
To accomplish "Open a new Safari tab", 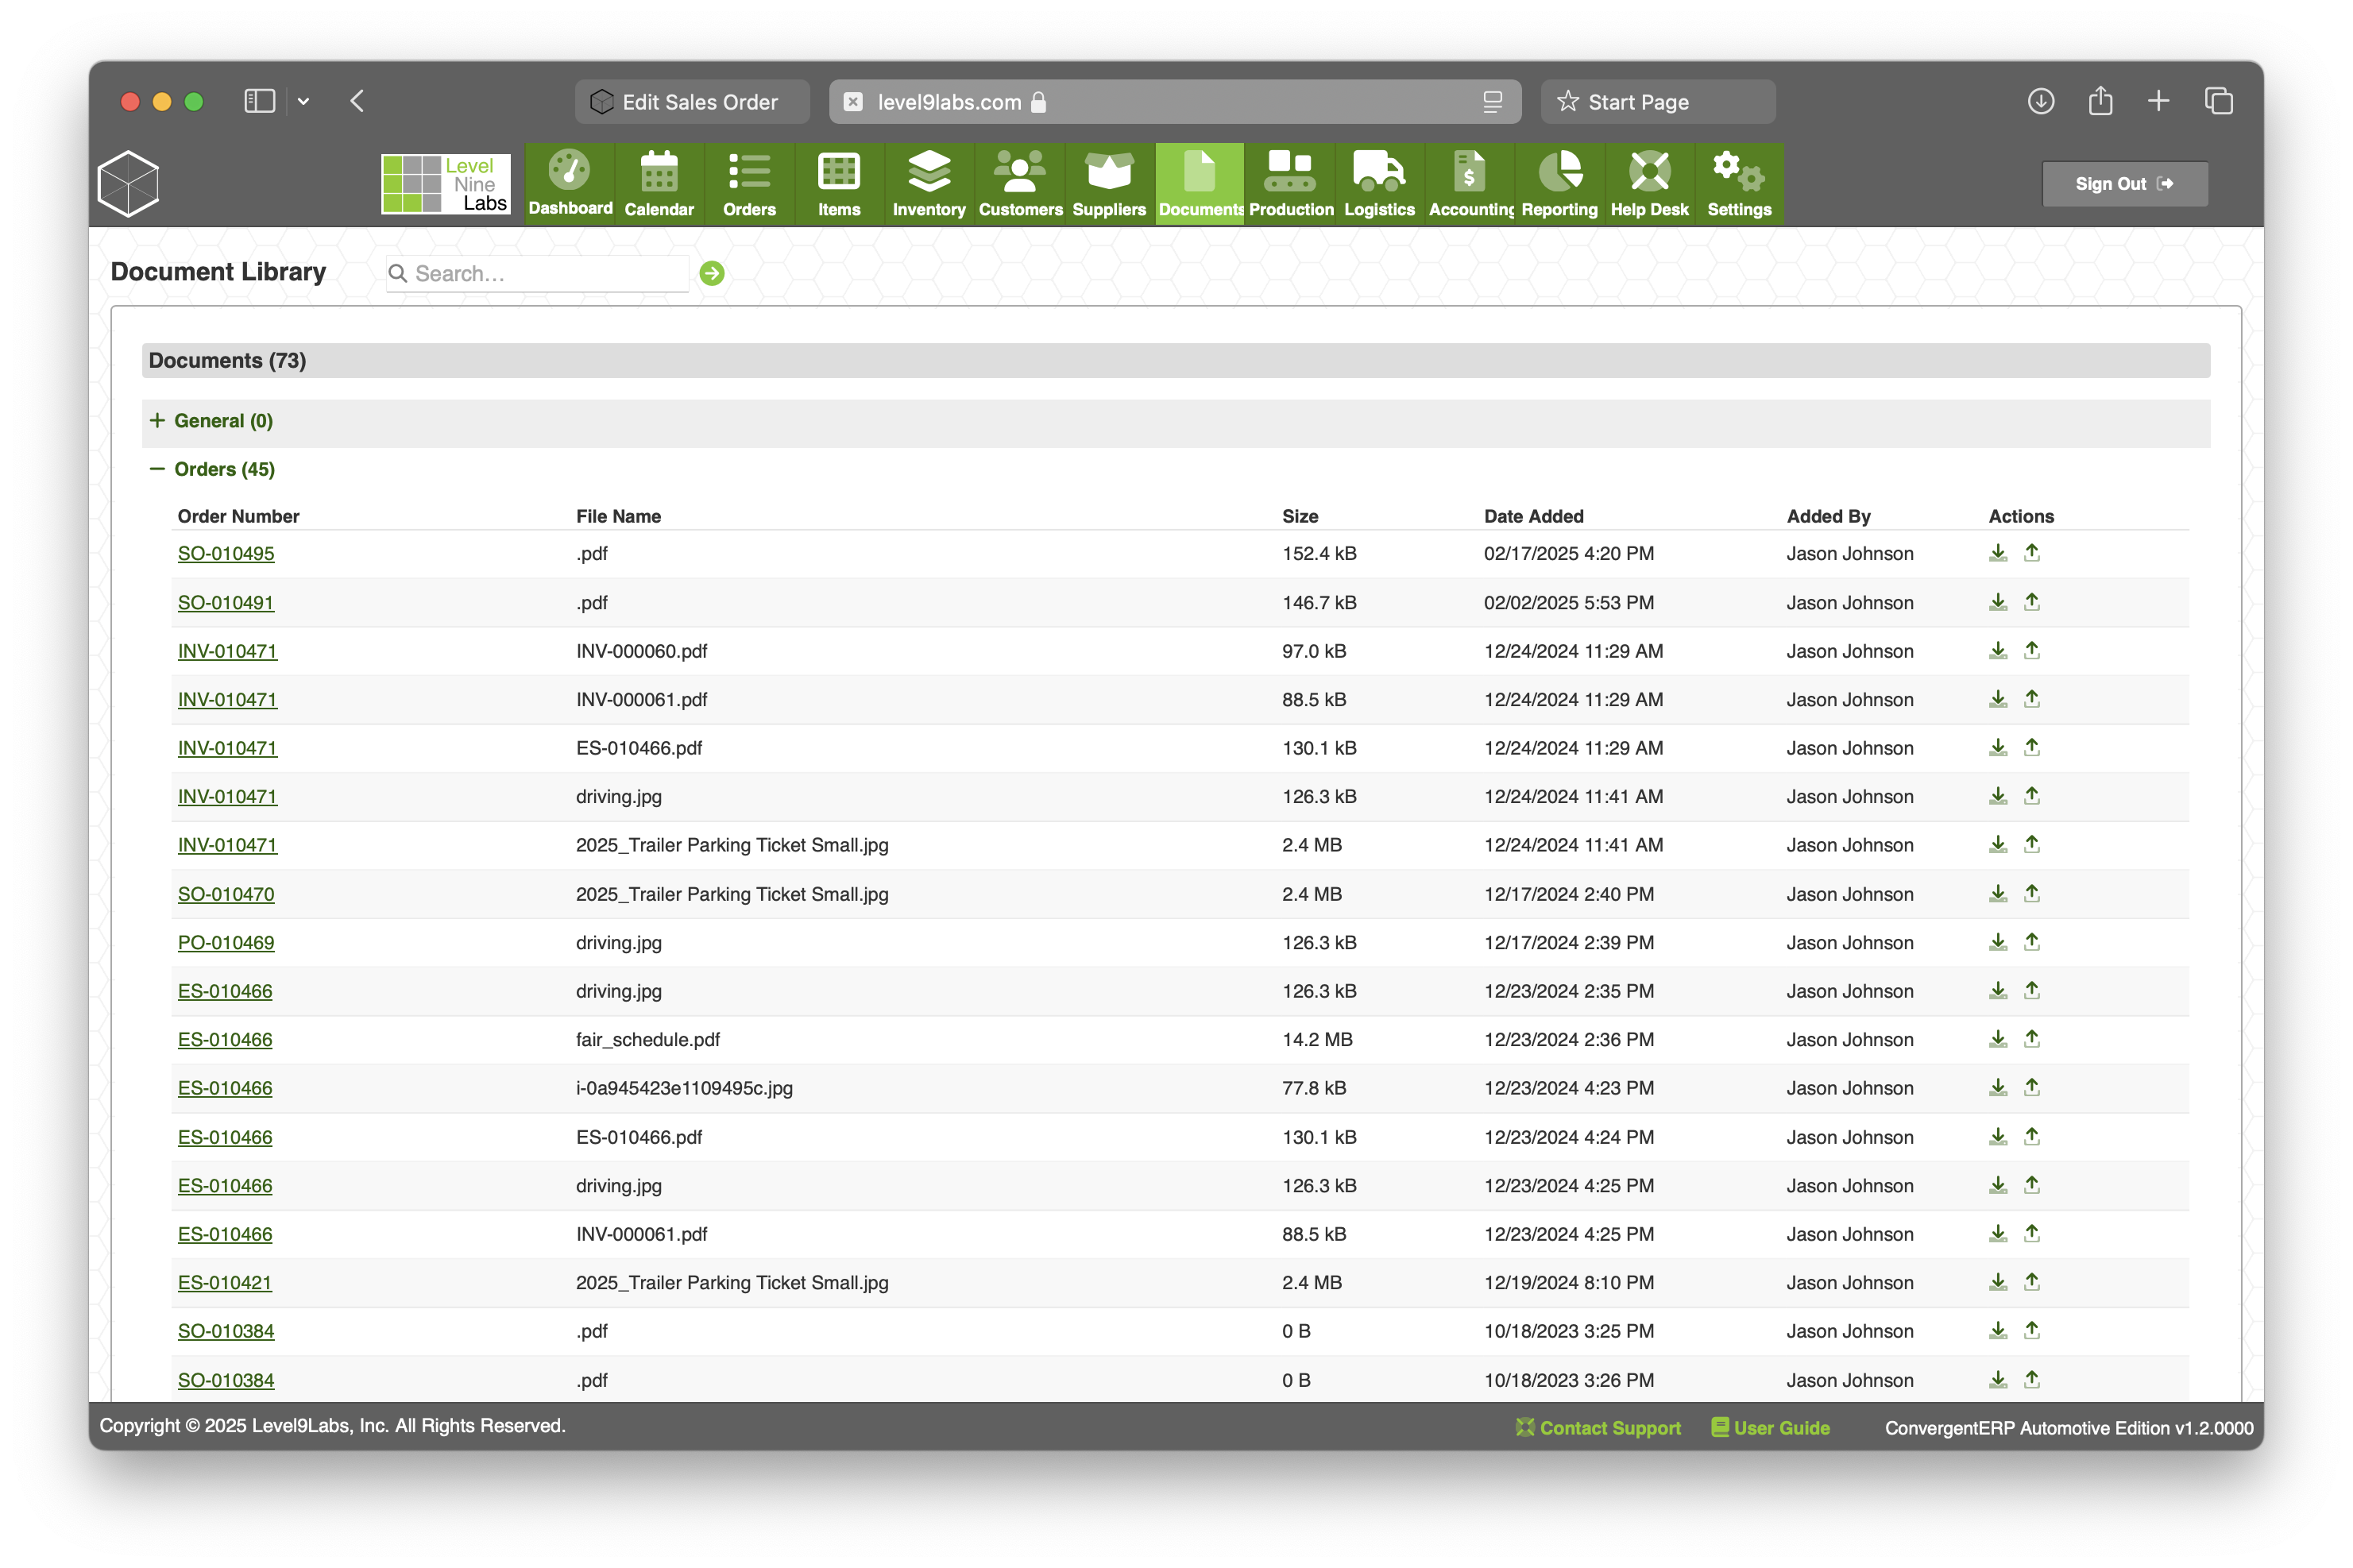I will click(x=2158, y=101).
